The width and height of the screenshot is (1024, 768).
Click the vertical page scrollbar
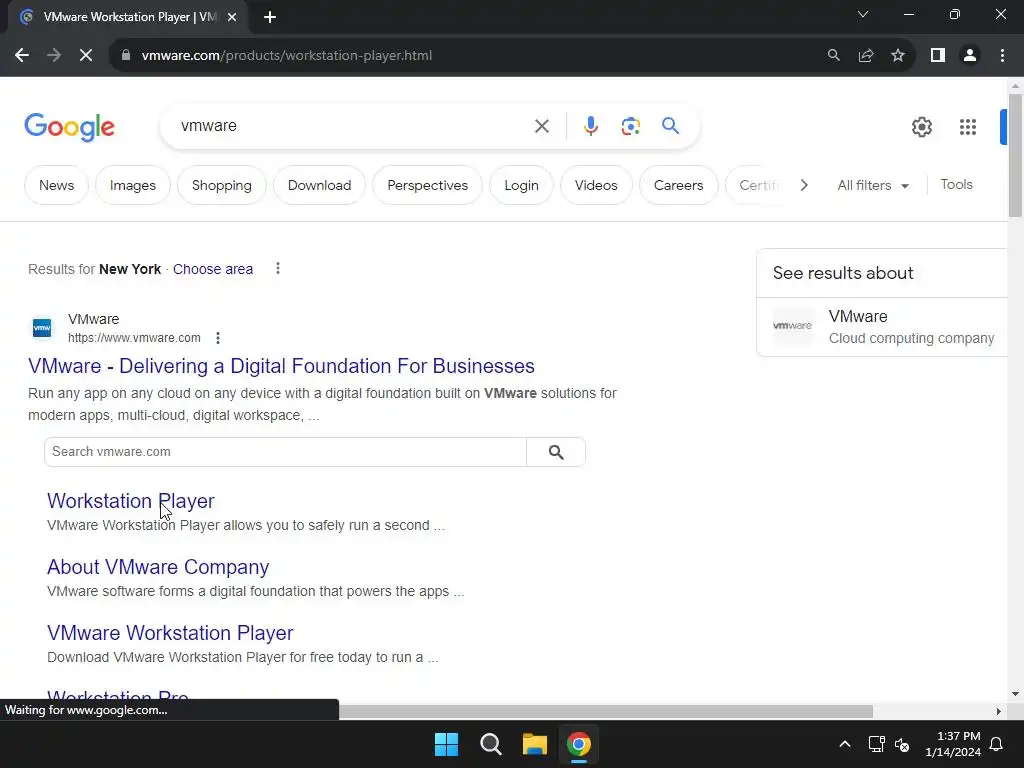(x=1015, y=155)
